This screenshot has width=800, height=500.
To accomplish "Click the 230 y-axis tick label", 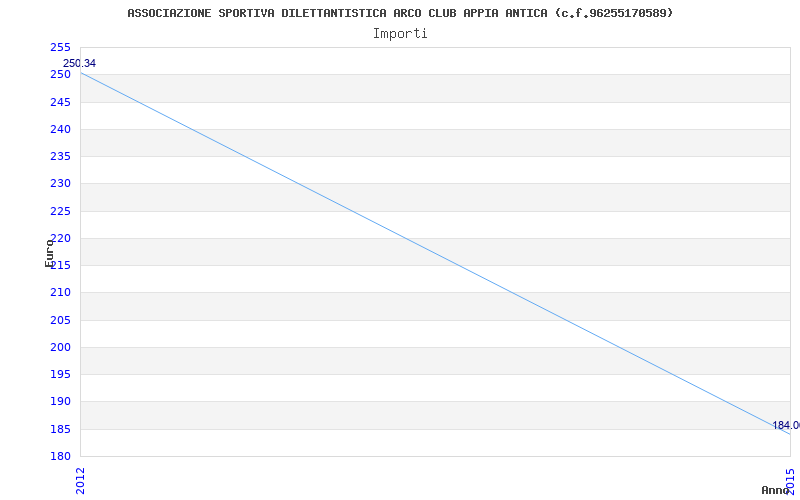I will tap(60, 183).
